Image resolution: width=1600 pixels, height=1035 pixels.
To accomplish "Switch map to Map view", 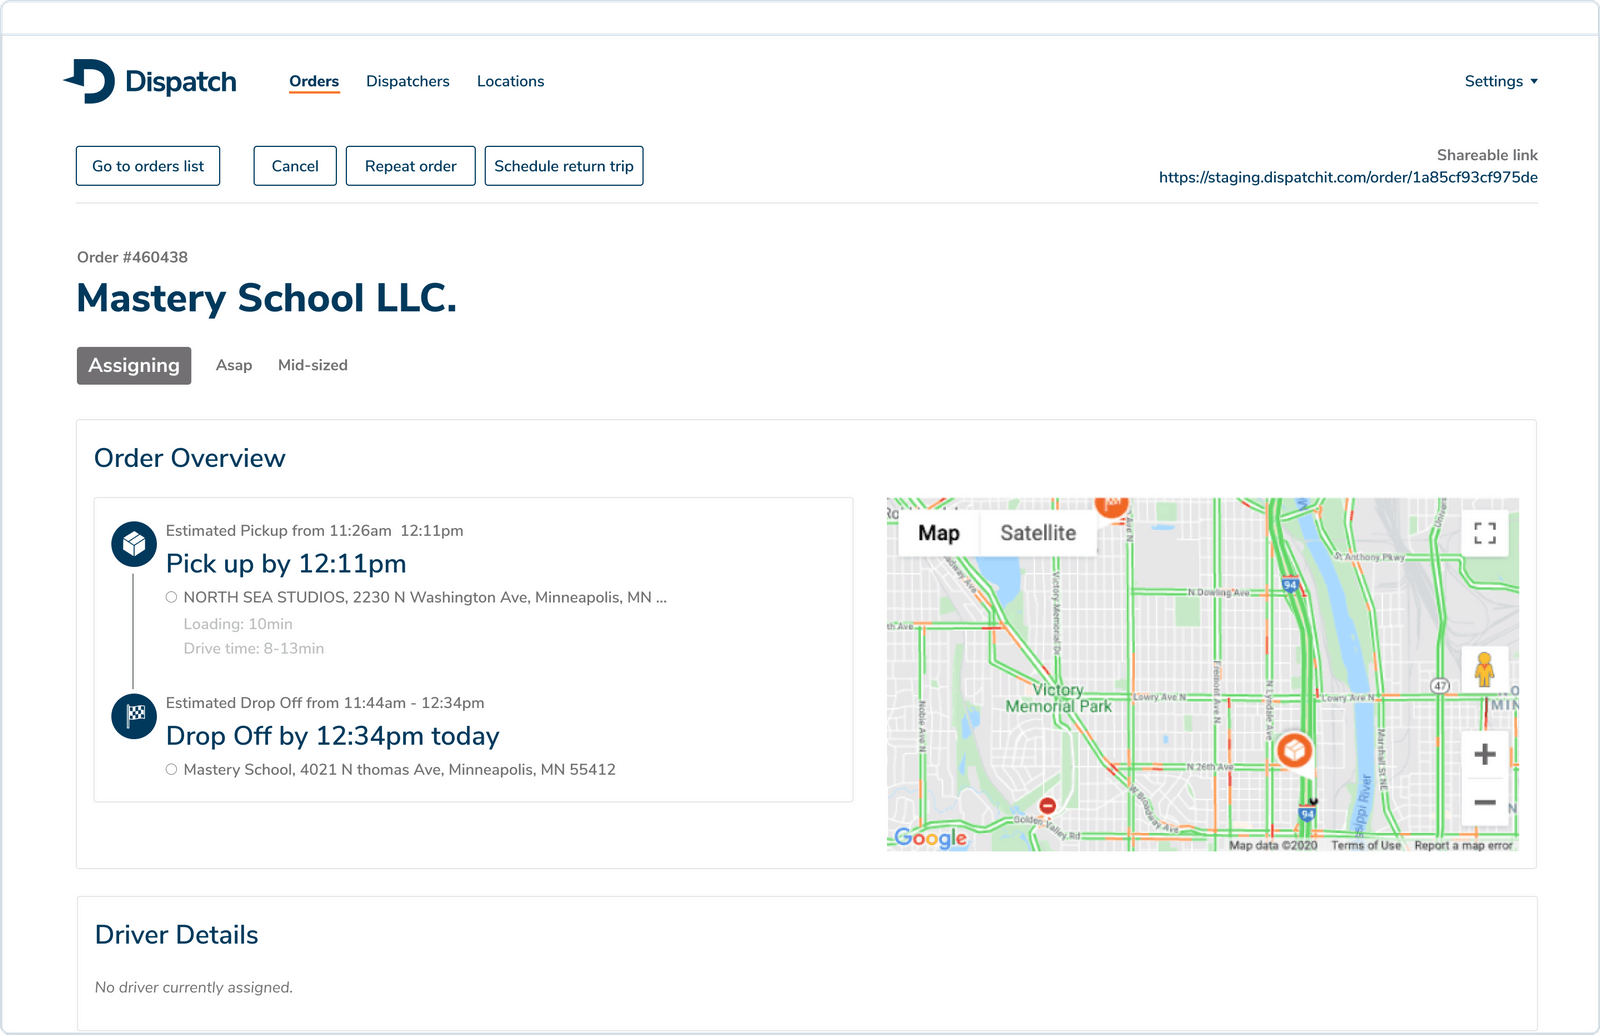I will [x=938, y=533].
